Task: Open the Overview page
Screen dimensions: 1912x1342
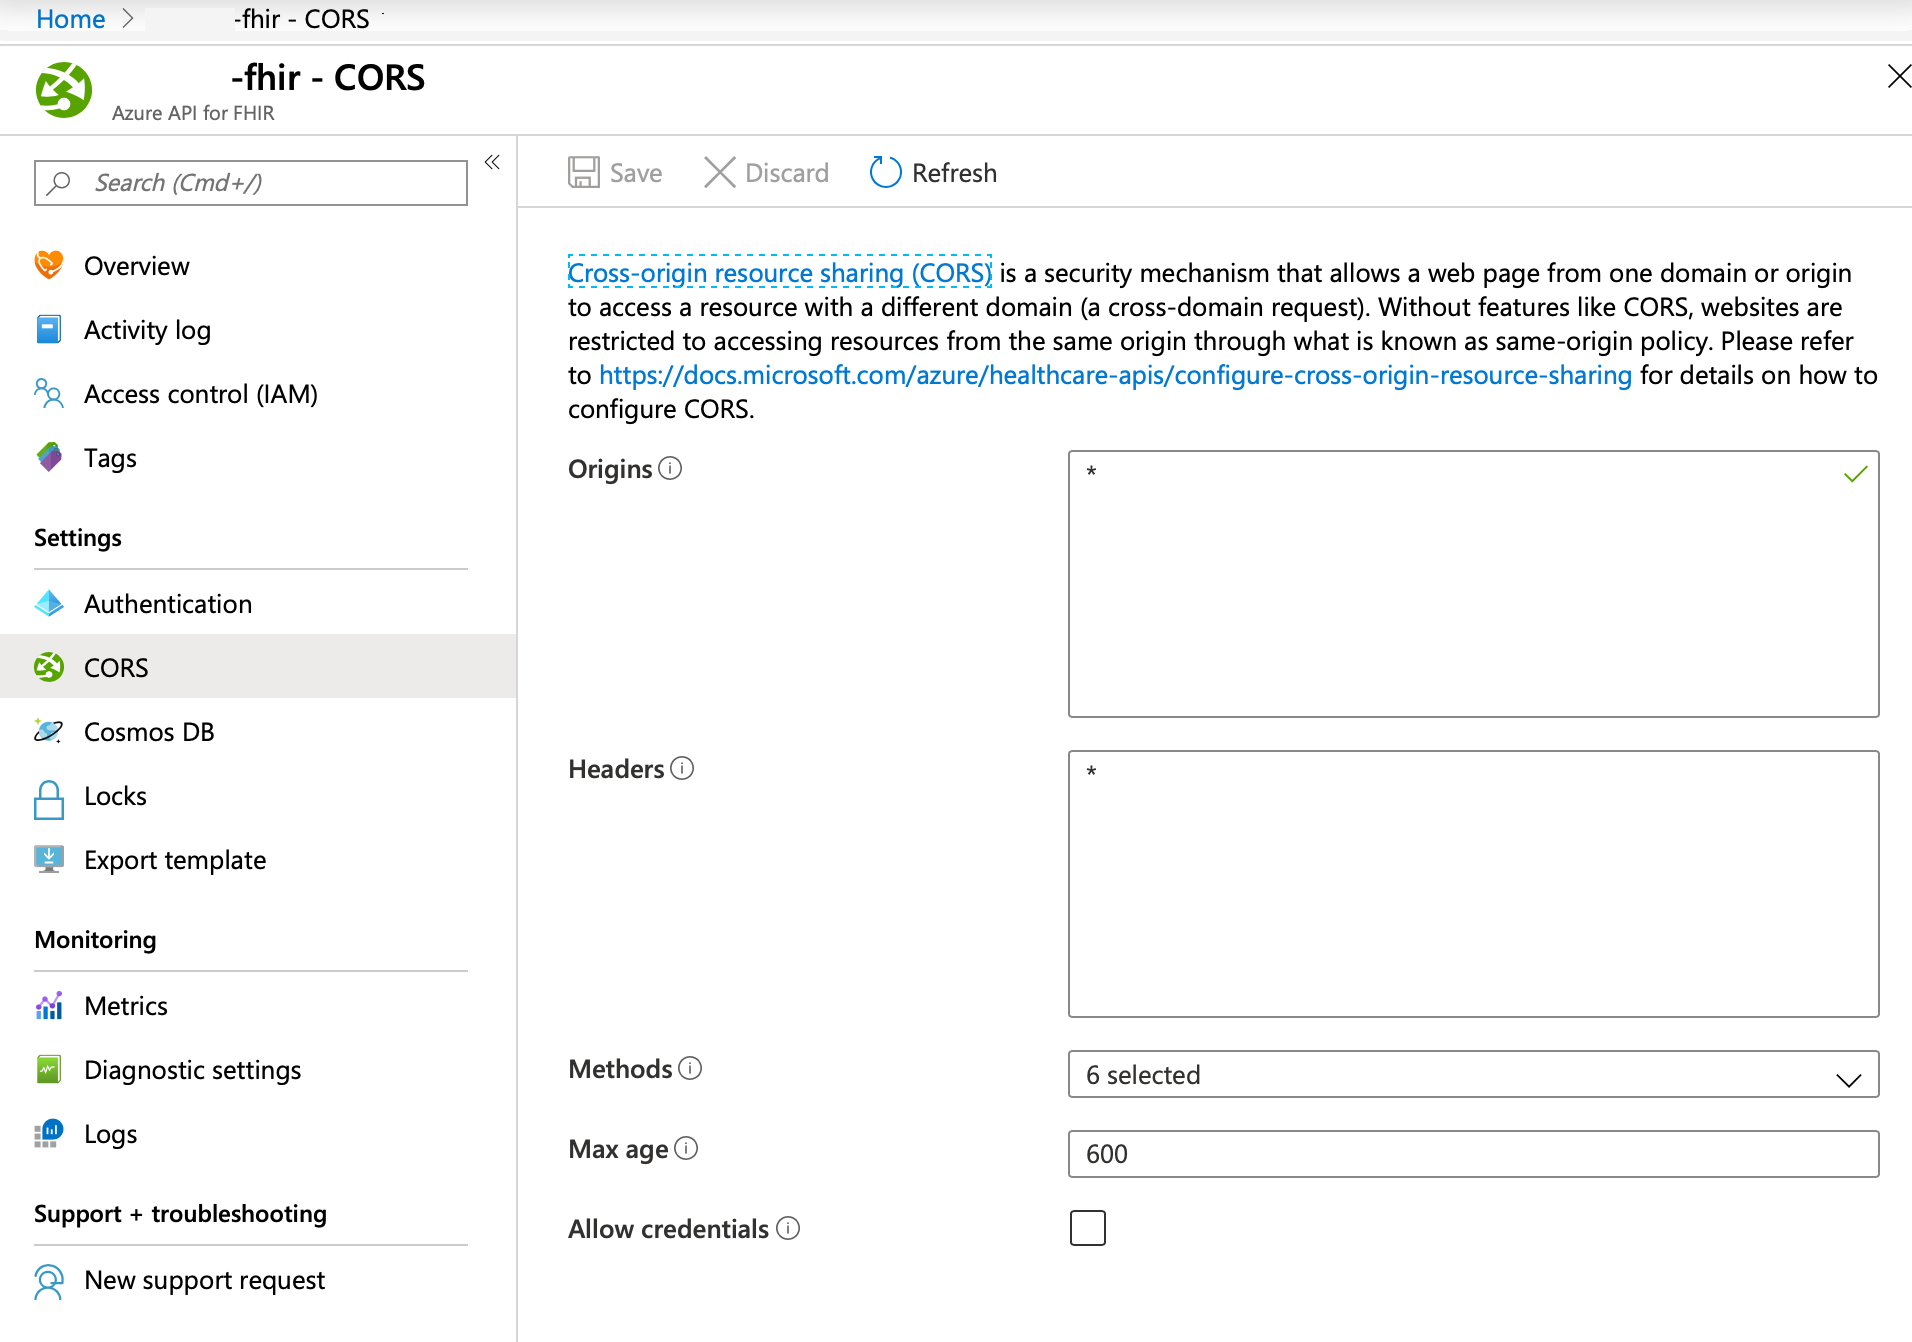Action: [136, 265]
